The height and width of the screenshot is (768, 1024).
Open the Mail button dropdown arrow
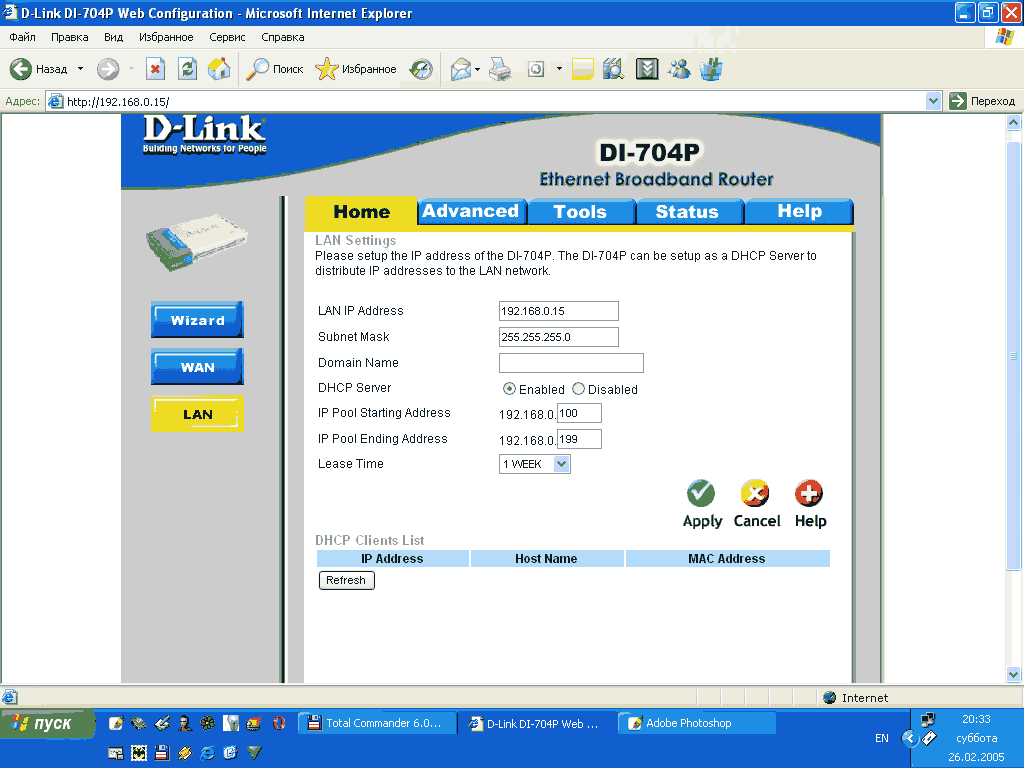pyautogui.click(x=477, y=69)
